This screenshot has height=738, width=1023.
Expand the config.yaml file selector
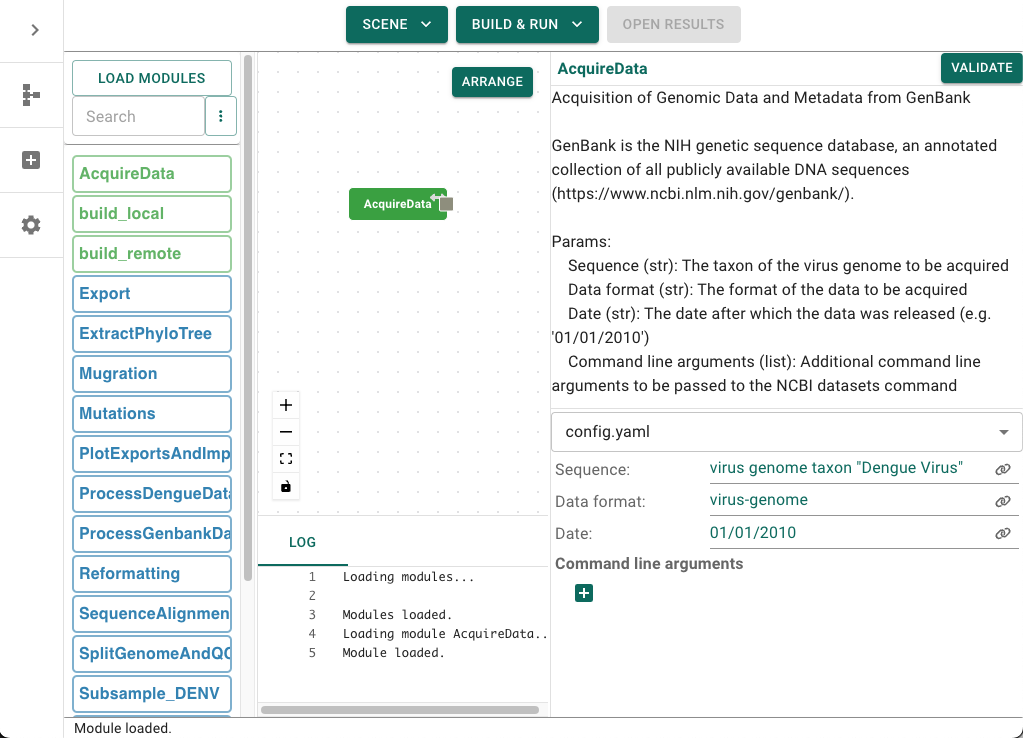[x=787, y=432]
